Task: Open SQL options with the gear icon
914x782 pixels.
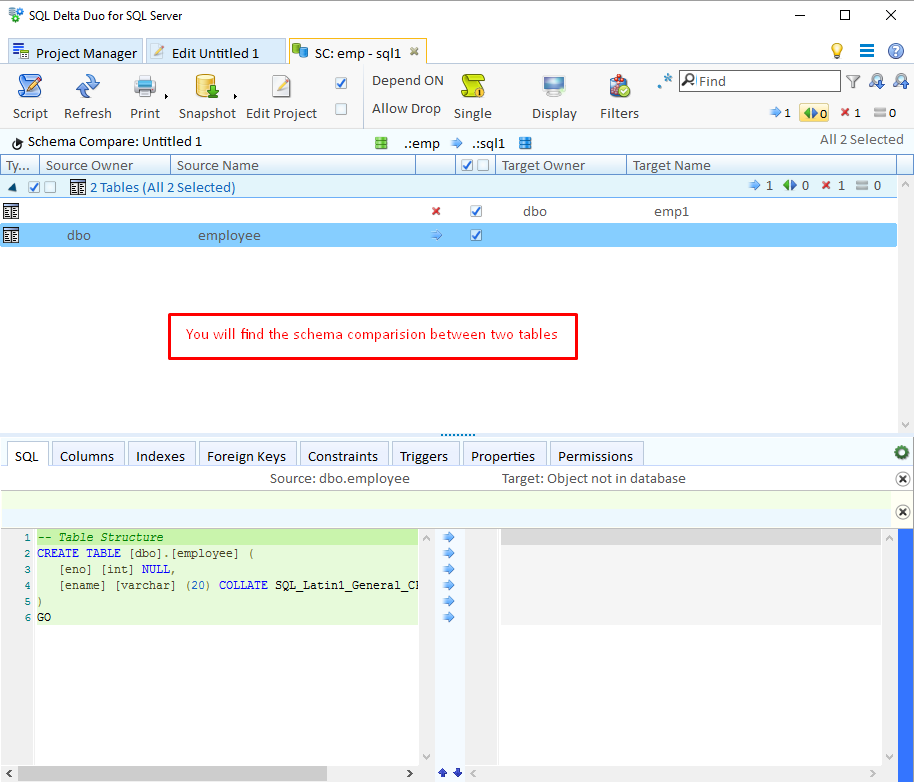Action: (901, 452)
